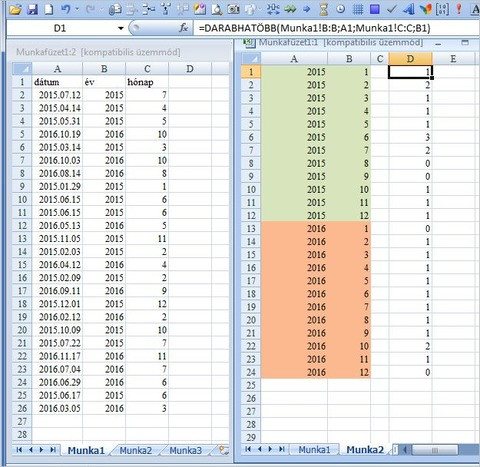Click the fx insert function button
Image resolution: width=480 pixels, height=467 pixels.
point(184,28)
